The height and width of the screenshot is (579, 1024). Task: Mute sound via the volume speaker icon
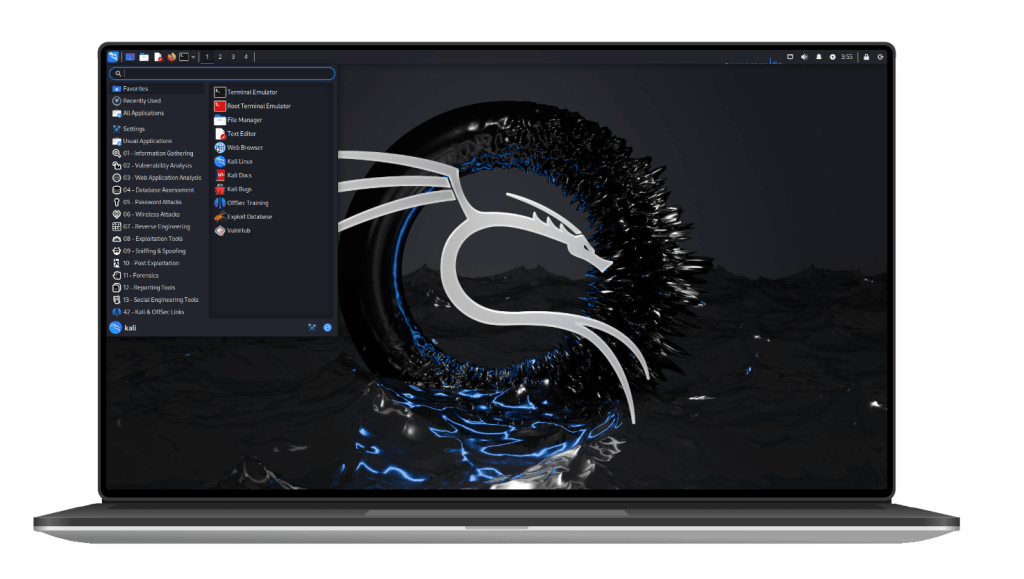tap(804, 57)
